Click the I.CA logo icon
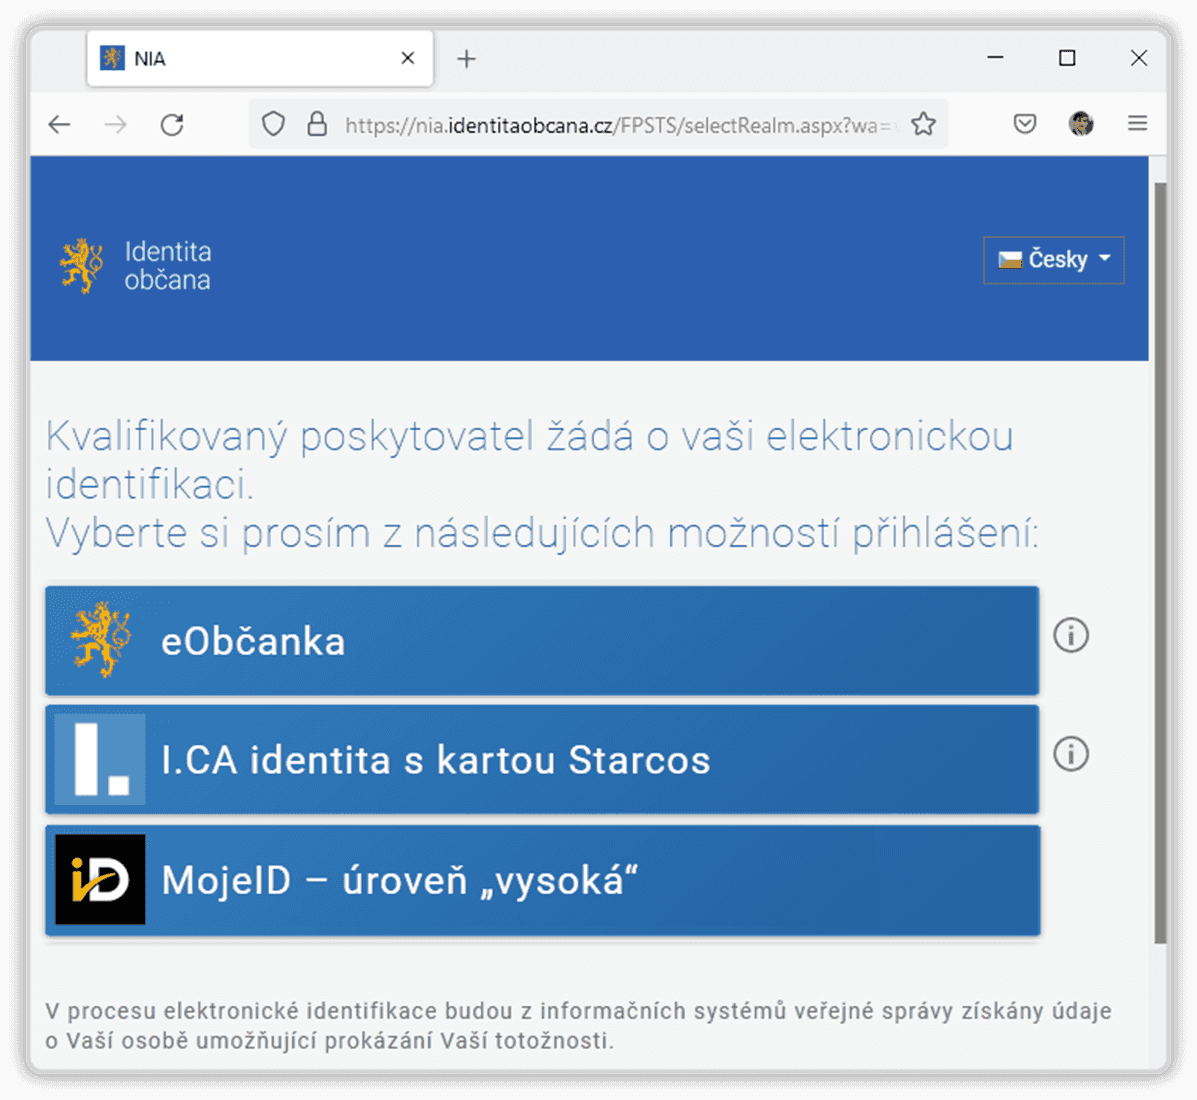1197x1100 pixels. 100,760
